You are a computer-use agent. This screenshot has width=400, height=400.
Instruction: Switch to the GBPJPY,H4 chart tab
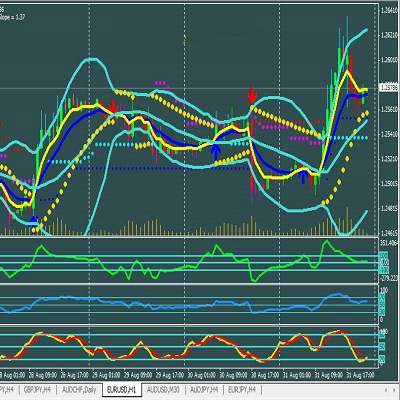point(38,389)
